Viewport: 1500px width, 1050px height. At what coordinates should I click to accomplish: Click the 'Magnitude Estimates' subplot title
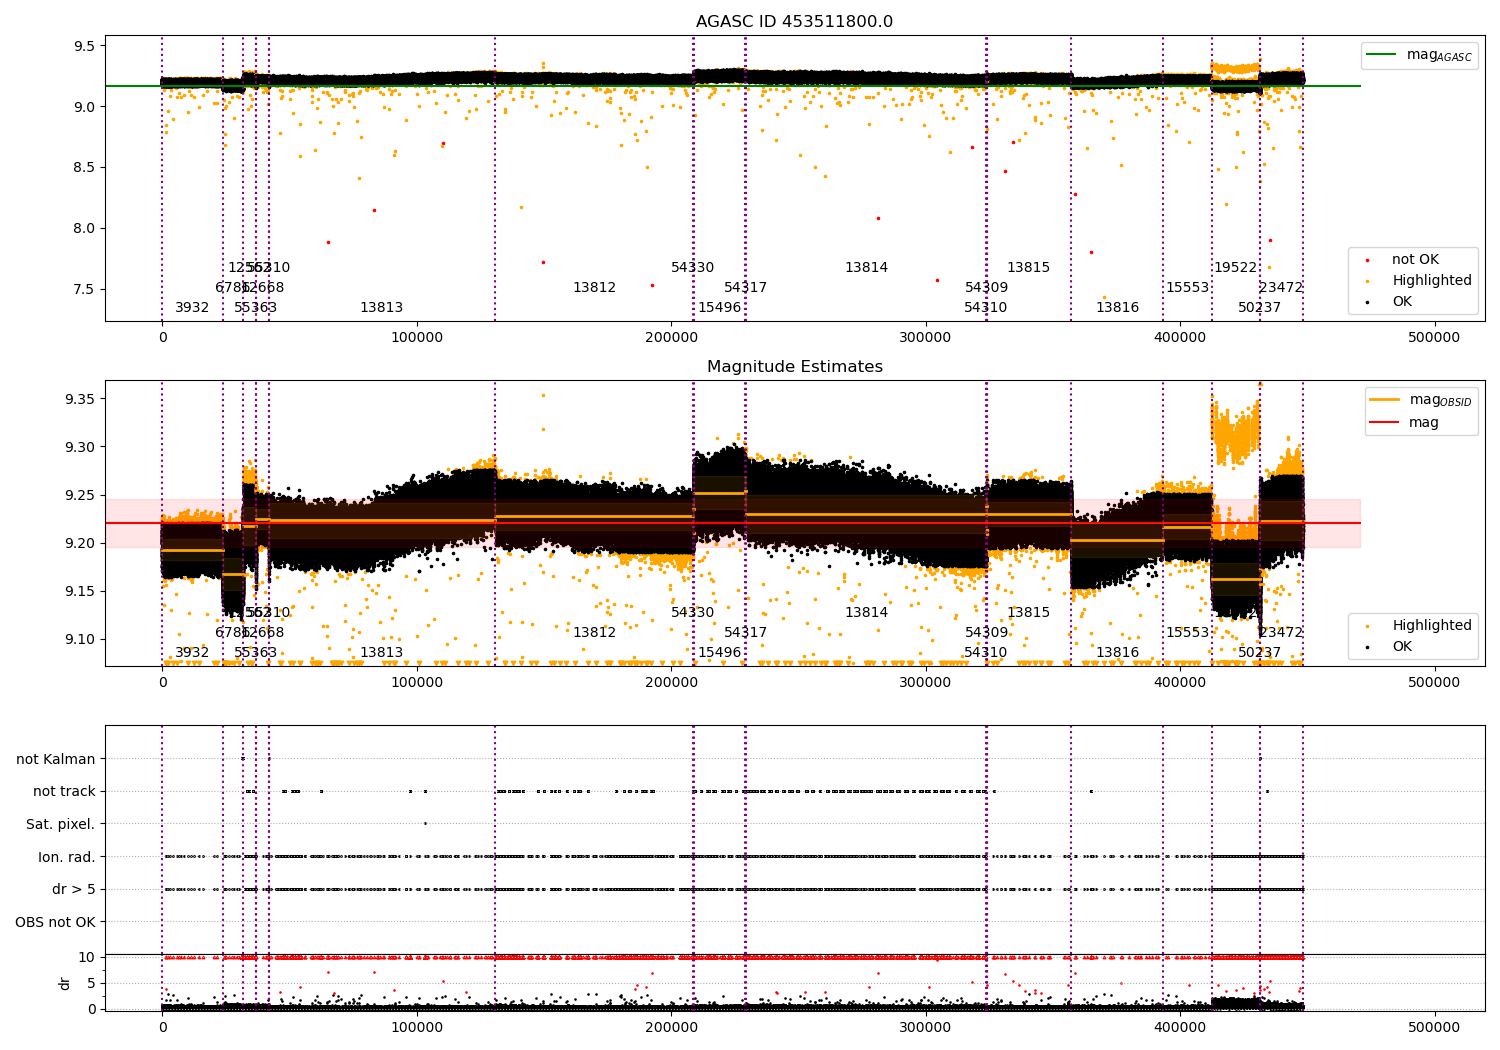point(794,367)
